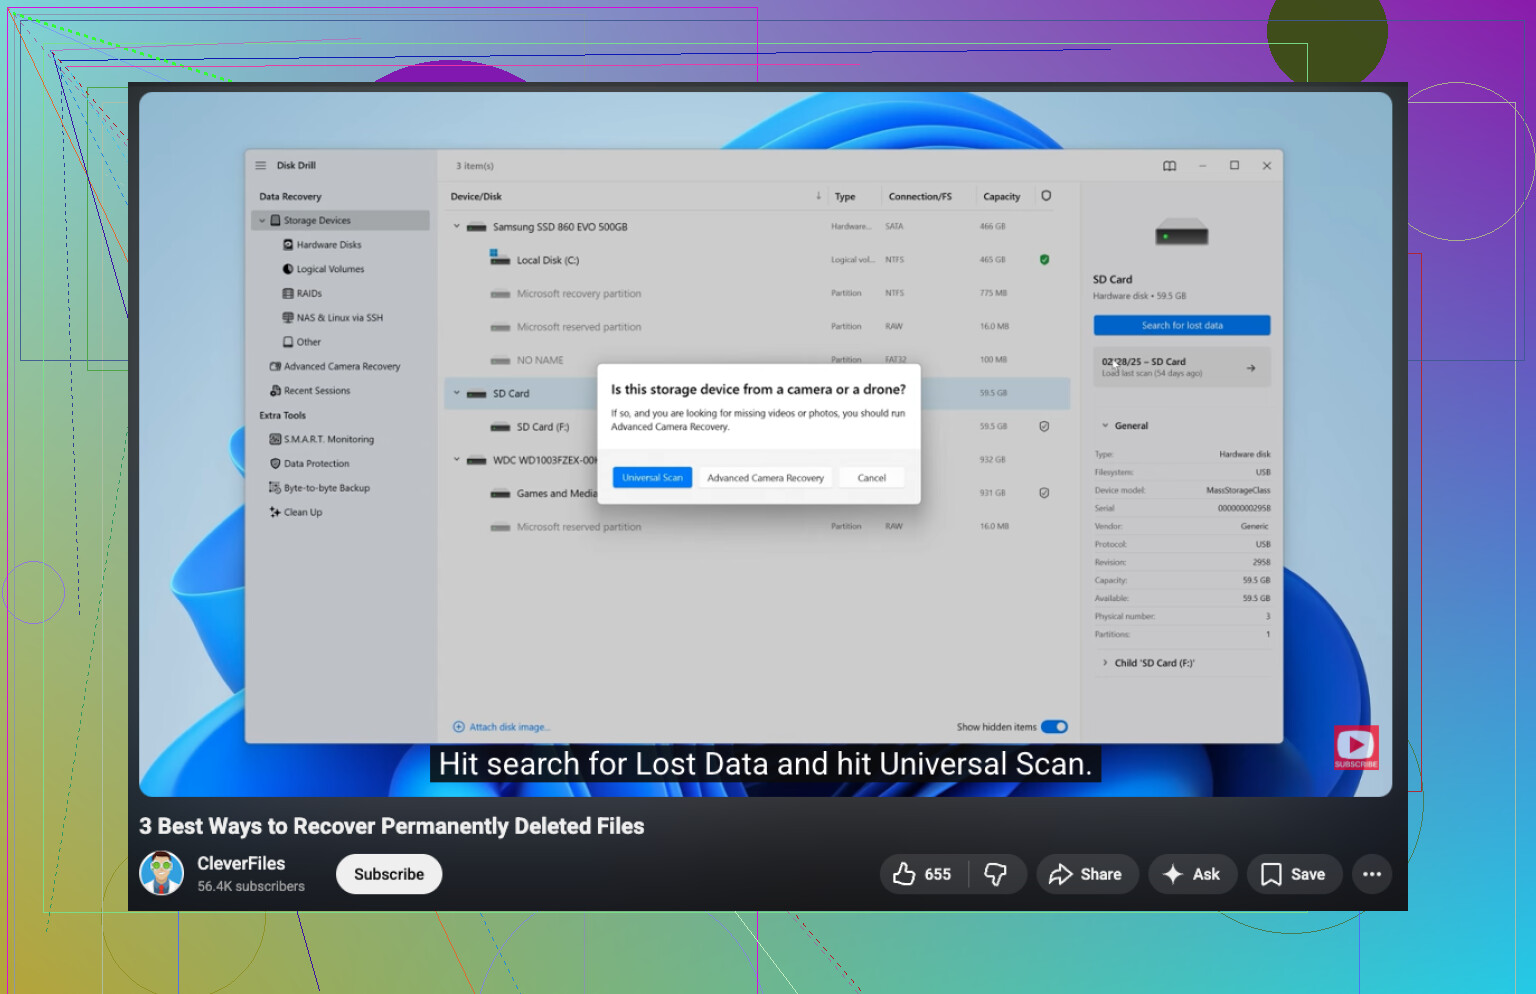
Task: Load the 02/28/25 SD Card last scan session
Action: 1182,368
